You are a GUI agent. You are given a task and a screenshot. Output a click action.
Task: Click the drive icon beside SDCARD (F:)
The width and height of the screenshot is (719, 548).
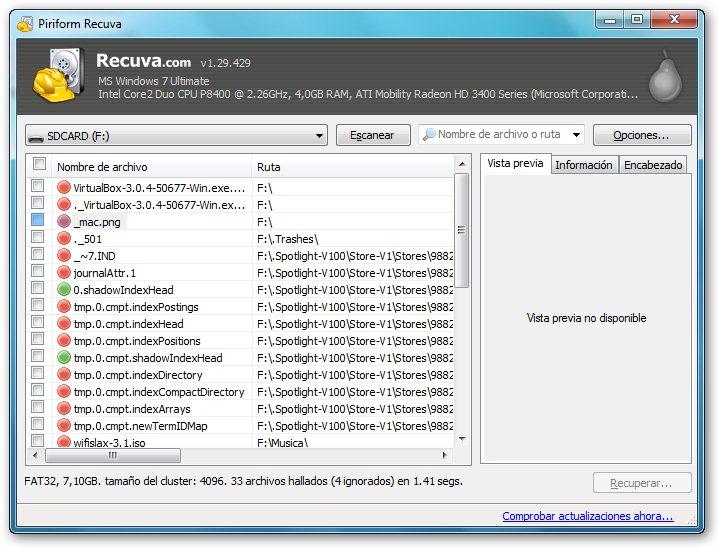coord(35,137)
